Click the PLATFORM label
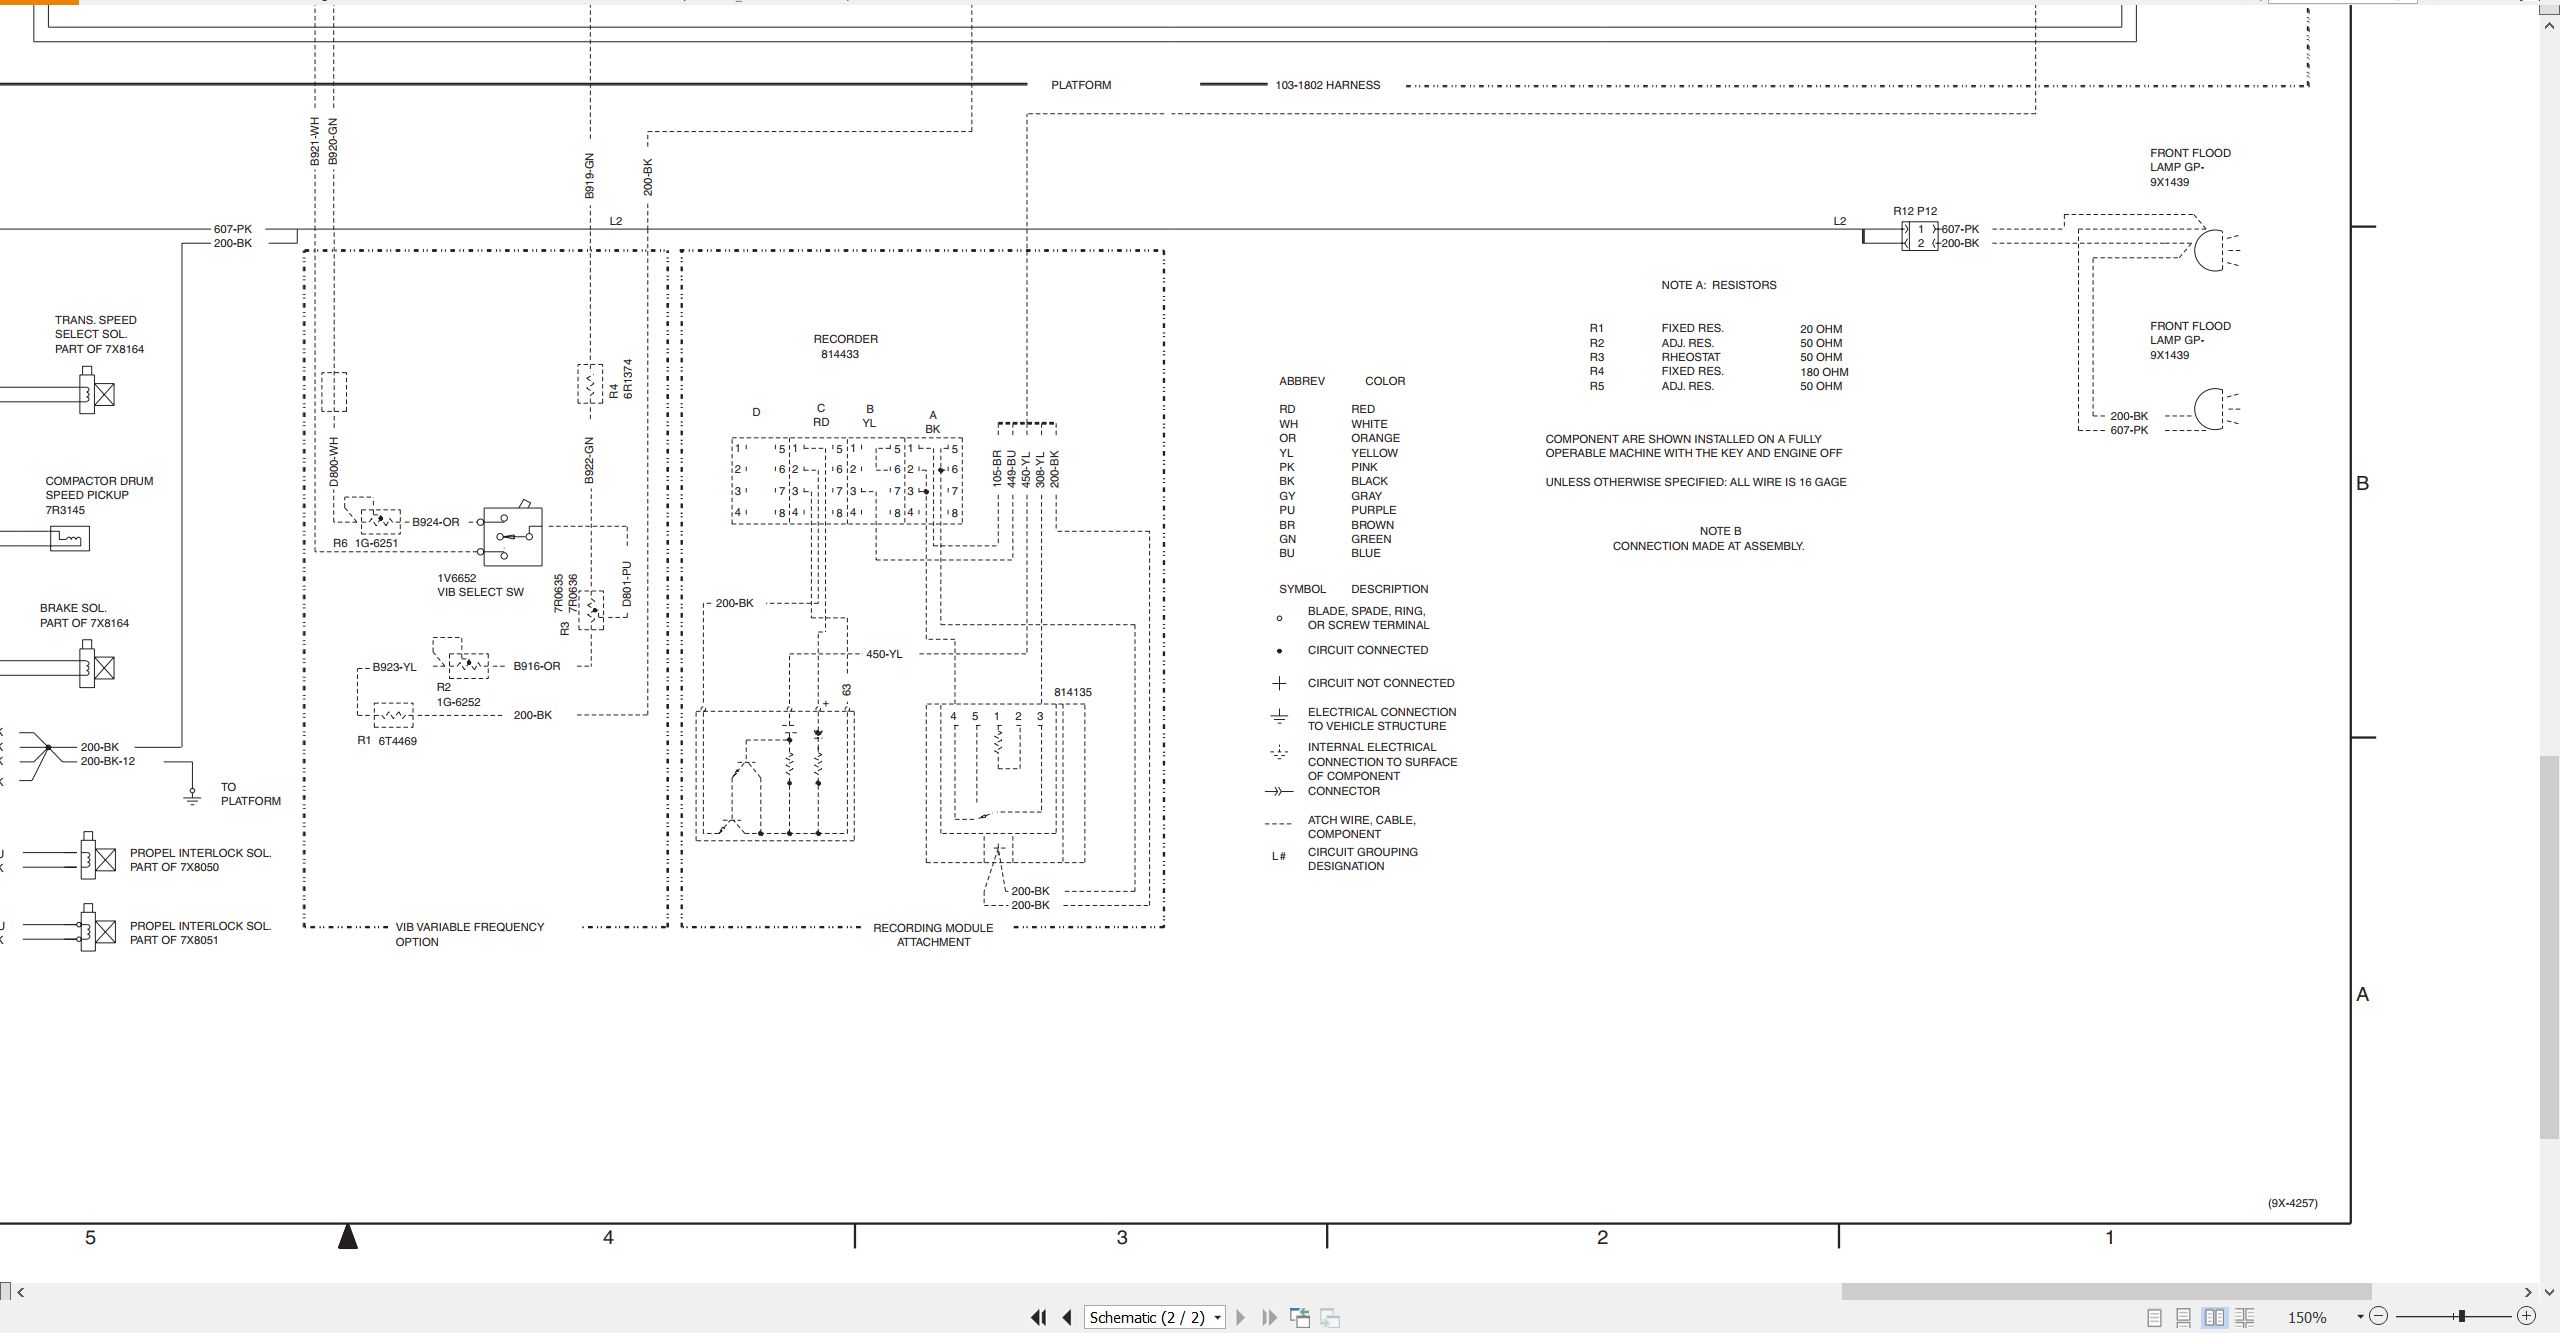Viewport: 2560px width, 1333px height. [1081, 85]
